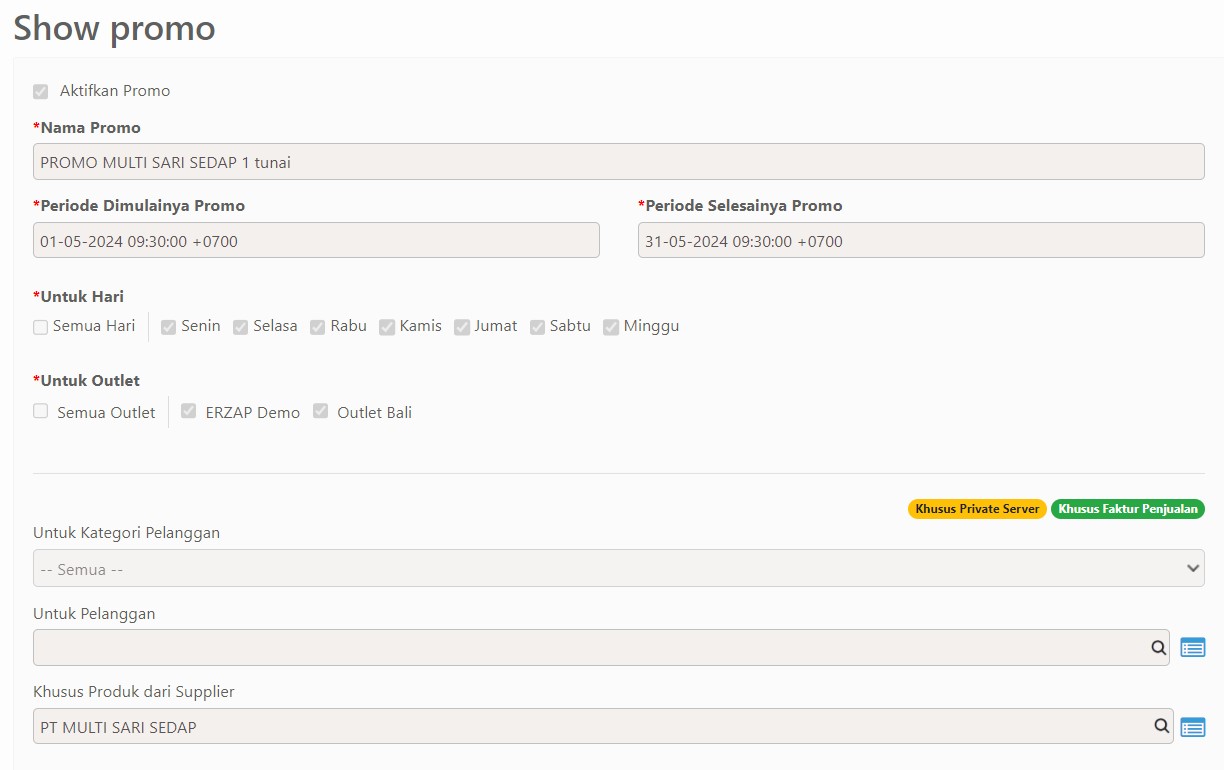
Task: Toggle the Jumat checkbox
Action: [x=462, y=327]
